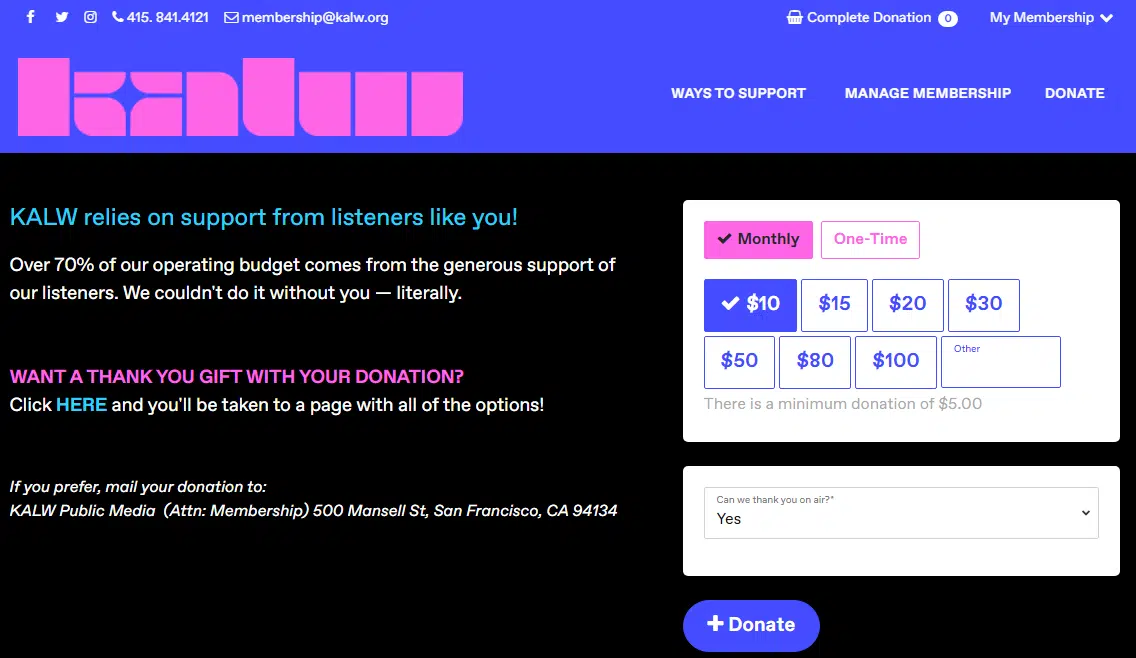The height and width of the screenshot is (658, 1136).
Task: Open KALW Instagram icon
Action: (x=90, y=17)
